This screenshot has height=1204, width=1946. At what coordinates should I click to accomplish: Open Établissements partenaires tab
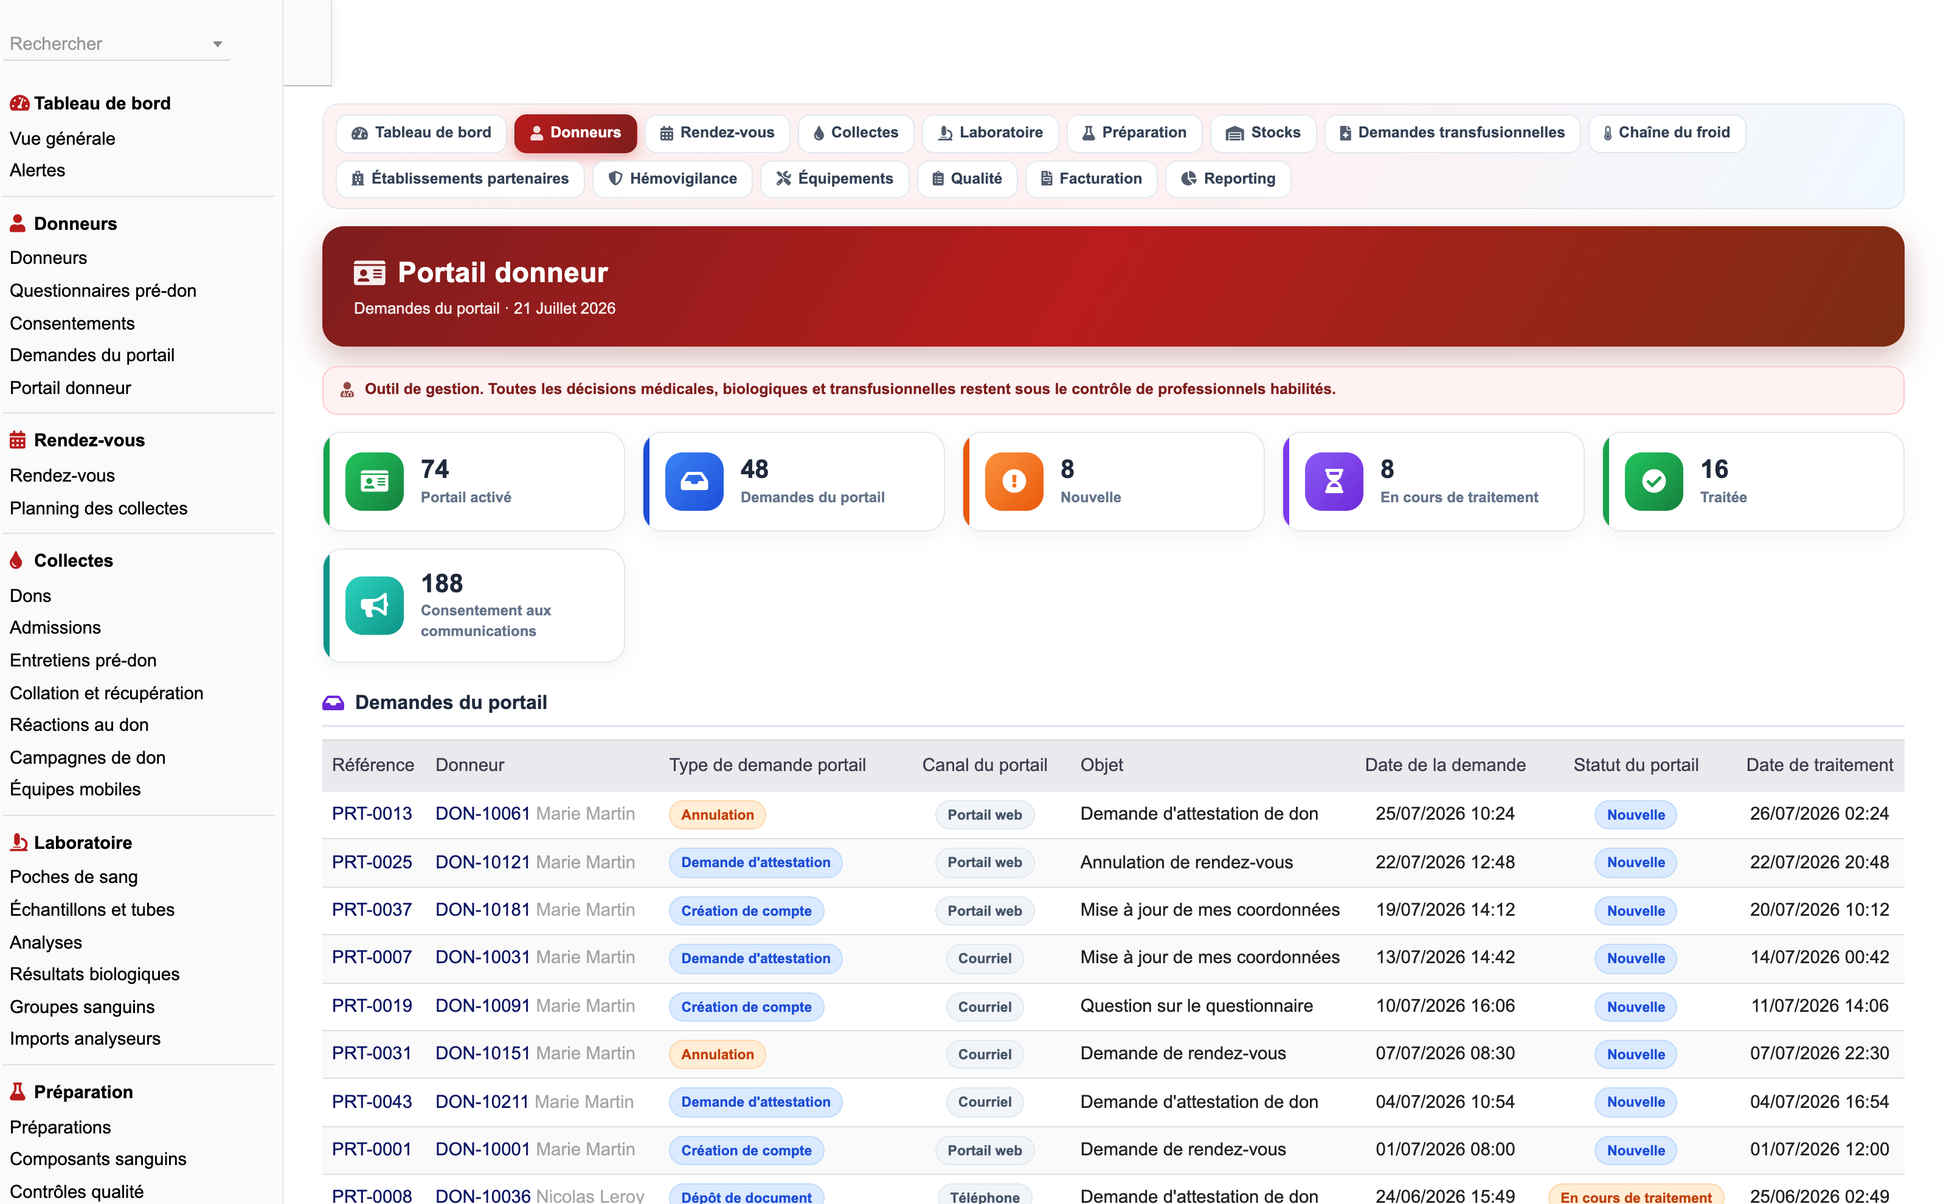(x=460, y=179)
